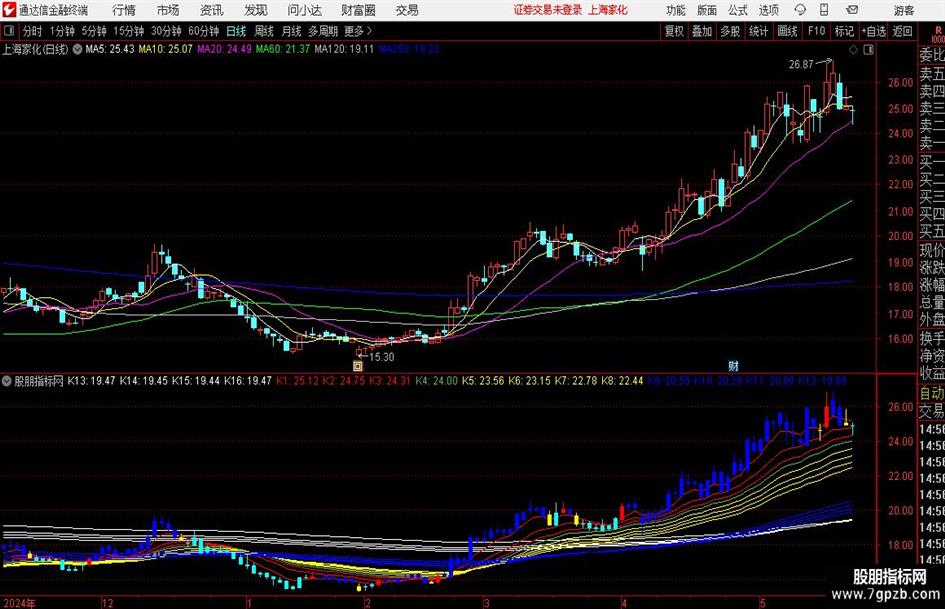Click the 上海家化 stock name in title bar
This screenshot has width=945, height=609.
[x=608, y=10]
